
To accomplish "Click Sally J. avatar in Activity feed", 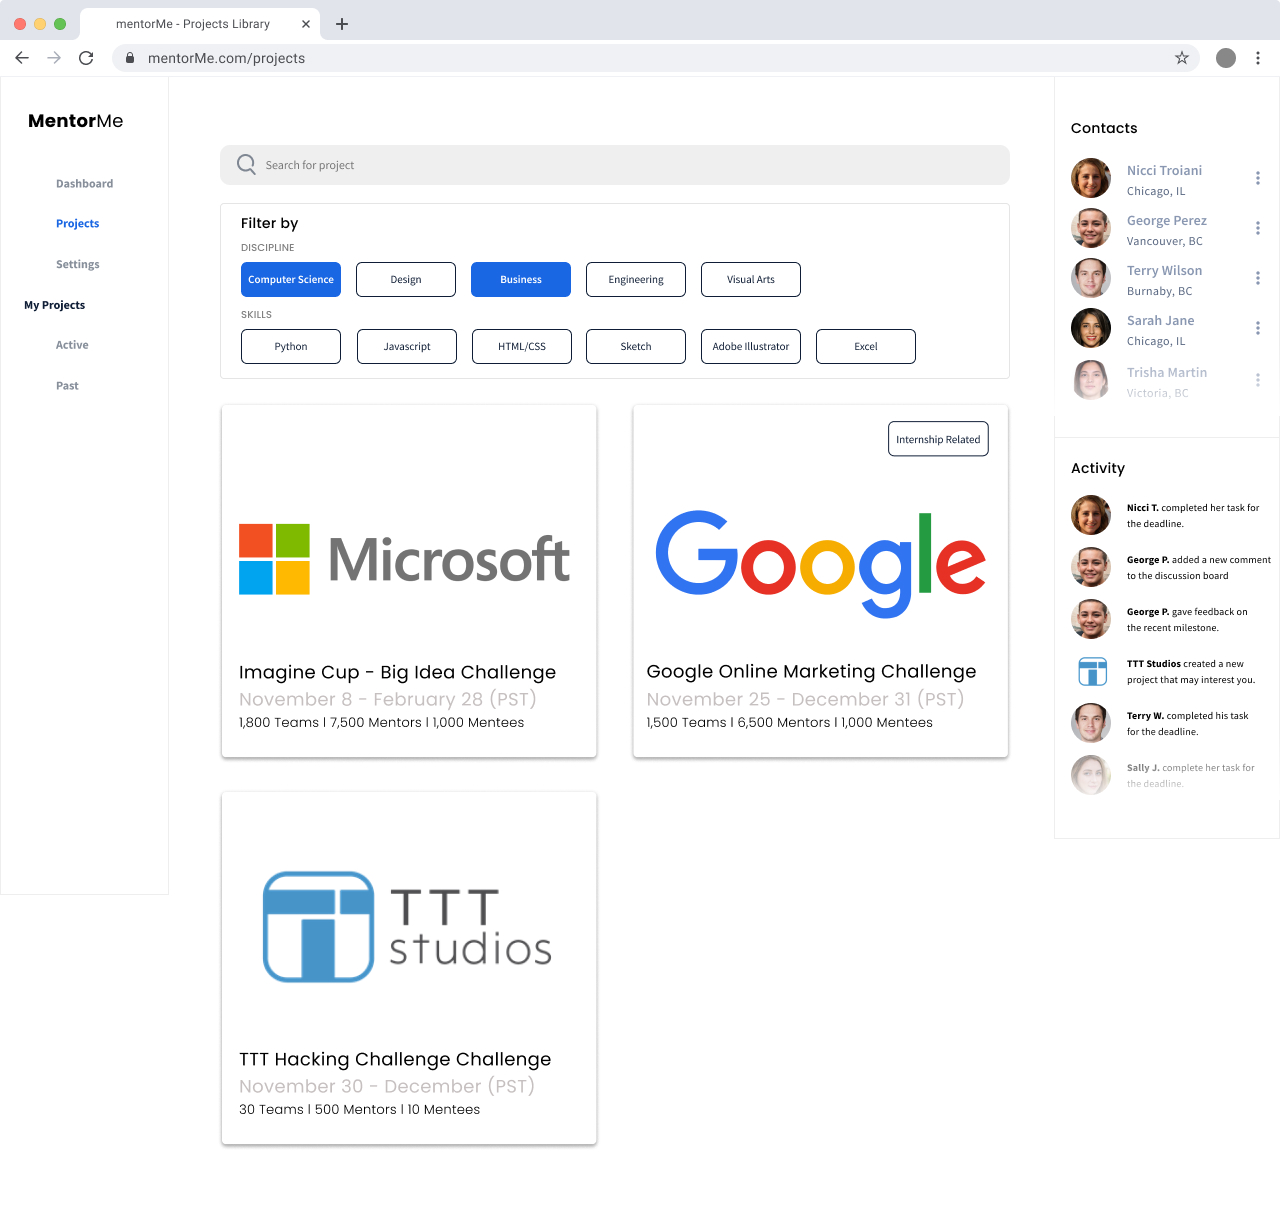I will pyautogui.click(x=1091, y=775).
